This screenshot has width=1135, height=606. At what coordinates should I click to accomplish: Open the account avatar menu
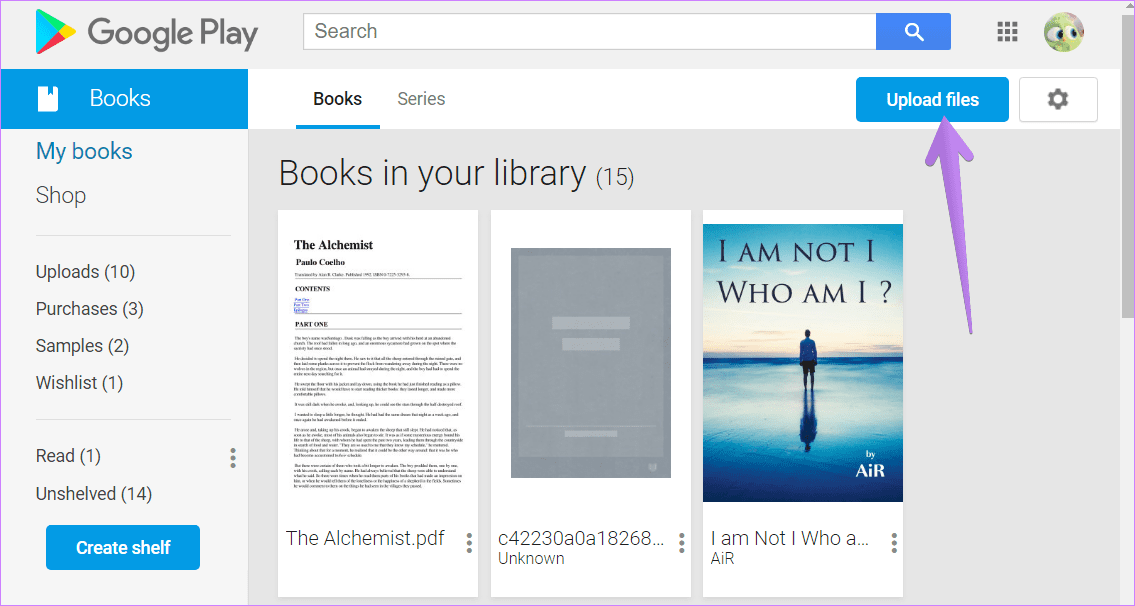(1063, 32)
